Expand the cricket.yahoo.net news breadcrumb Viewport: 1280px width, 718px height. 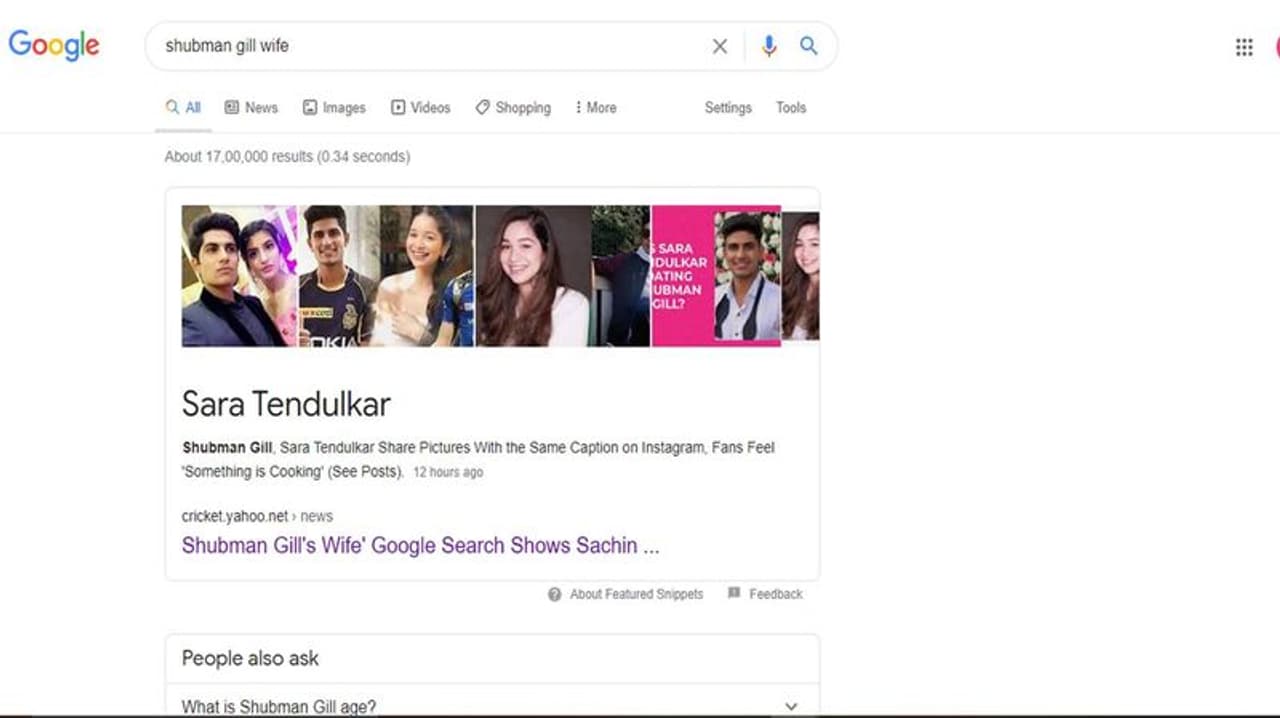[256, 516]
